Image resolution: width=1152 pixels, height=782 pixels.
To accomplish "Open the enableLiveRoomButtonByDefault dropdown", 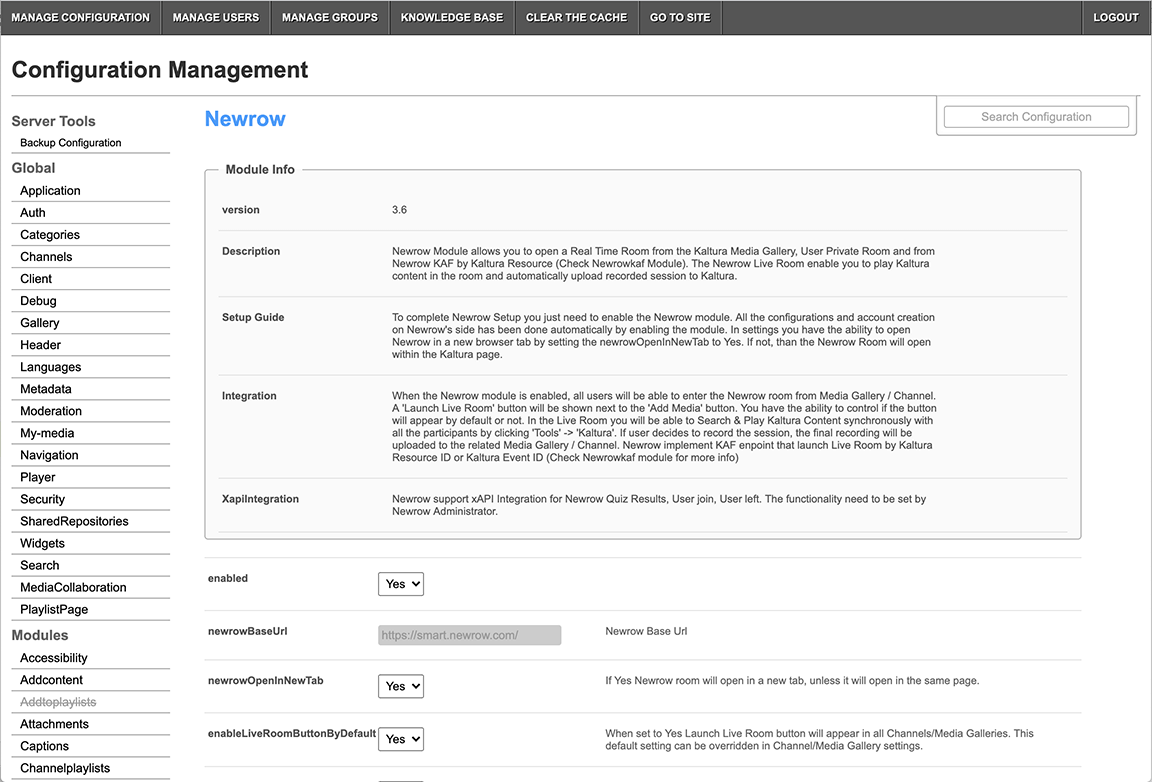I will coord(401,739).
